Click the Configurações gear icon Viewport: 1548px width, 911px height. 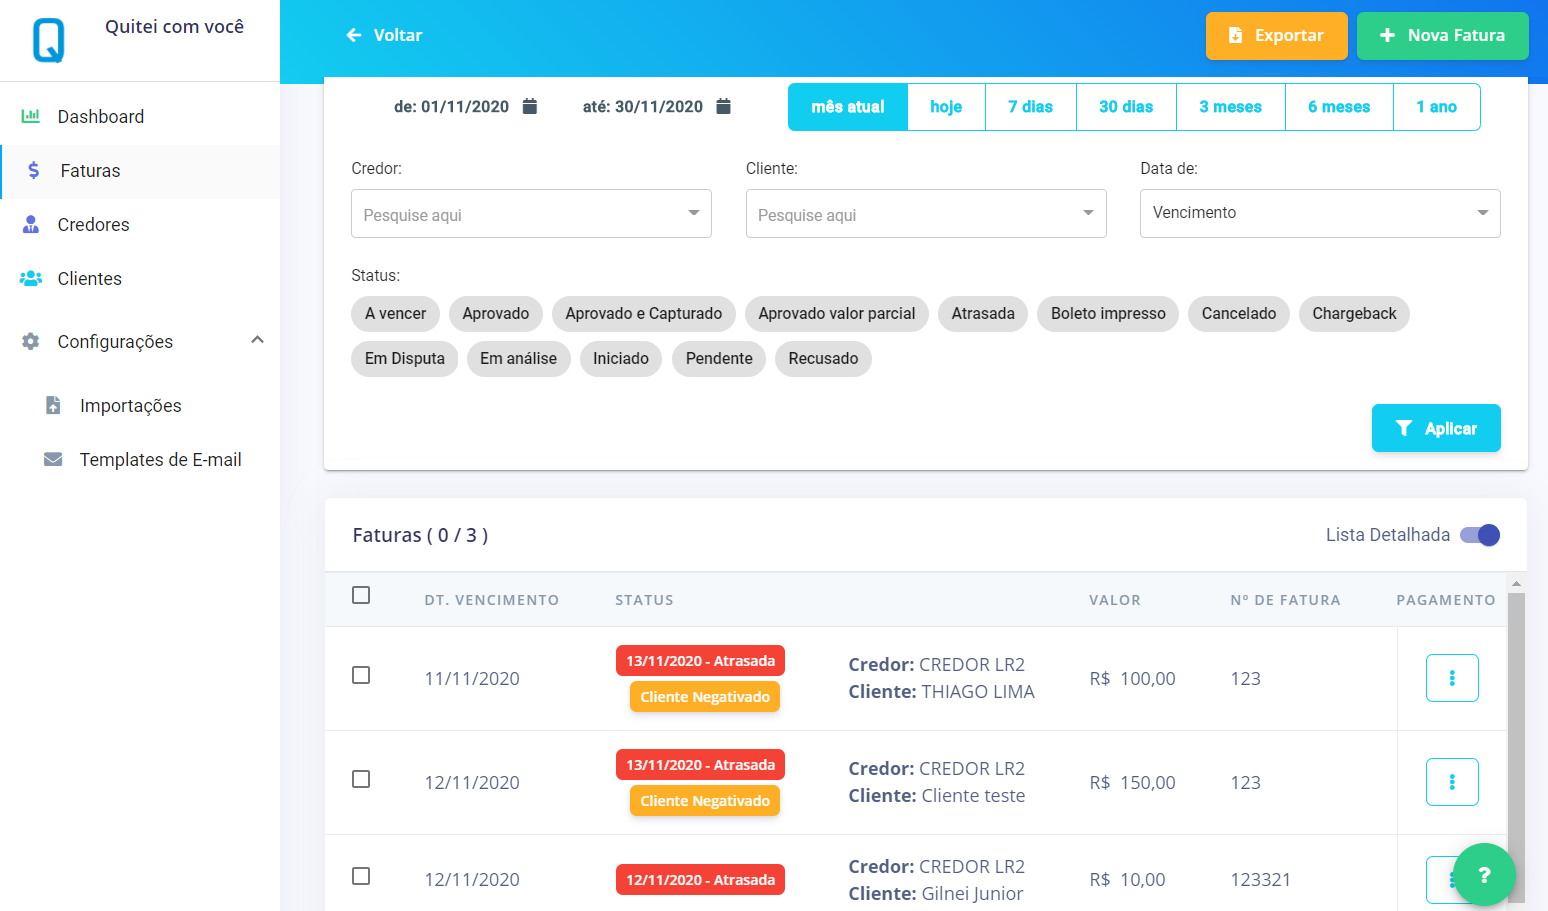pos(31,341)
